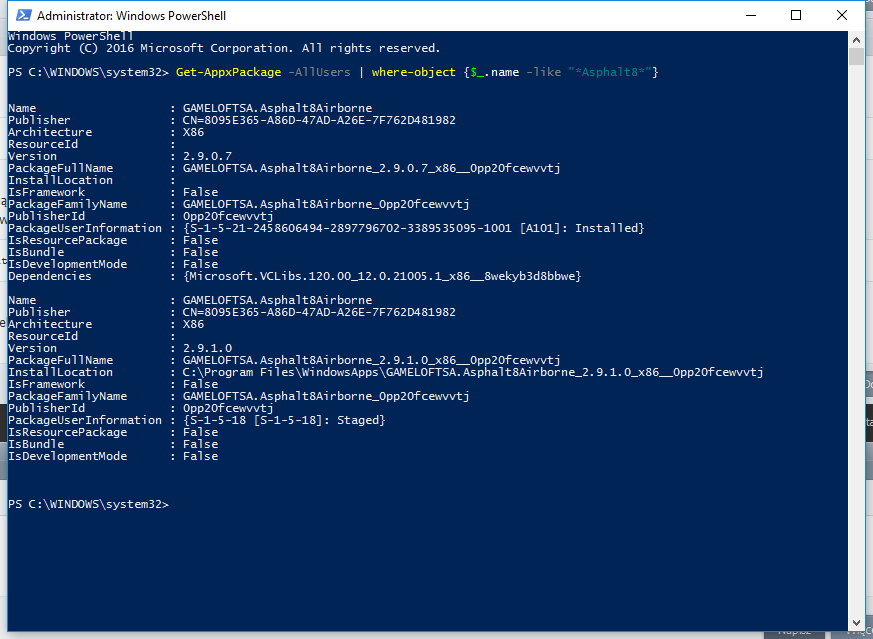The height and width of the screenshot is (639, 873).
Task: Click the Get-AppxPackage command text
Action: (x=228, y=72)
